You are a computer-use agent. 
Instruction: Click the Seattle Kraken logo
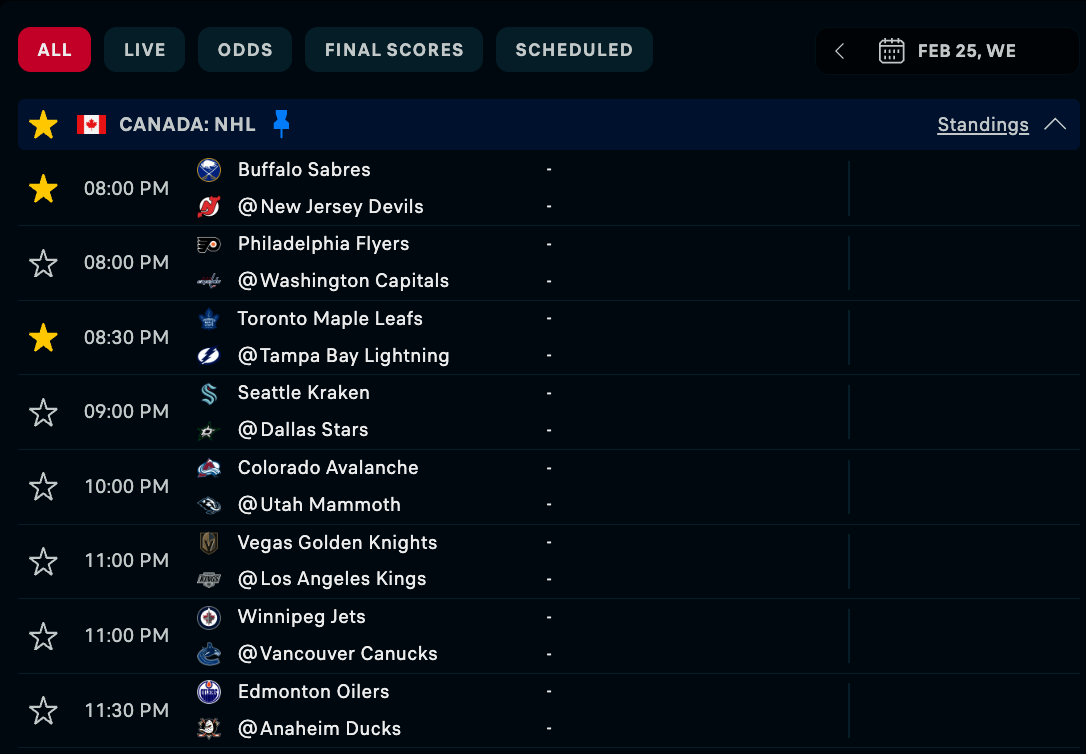pos(208,393)
